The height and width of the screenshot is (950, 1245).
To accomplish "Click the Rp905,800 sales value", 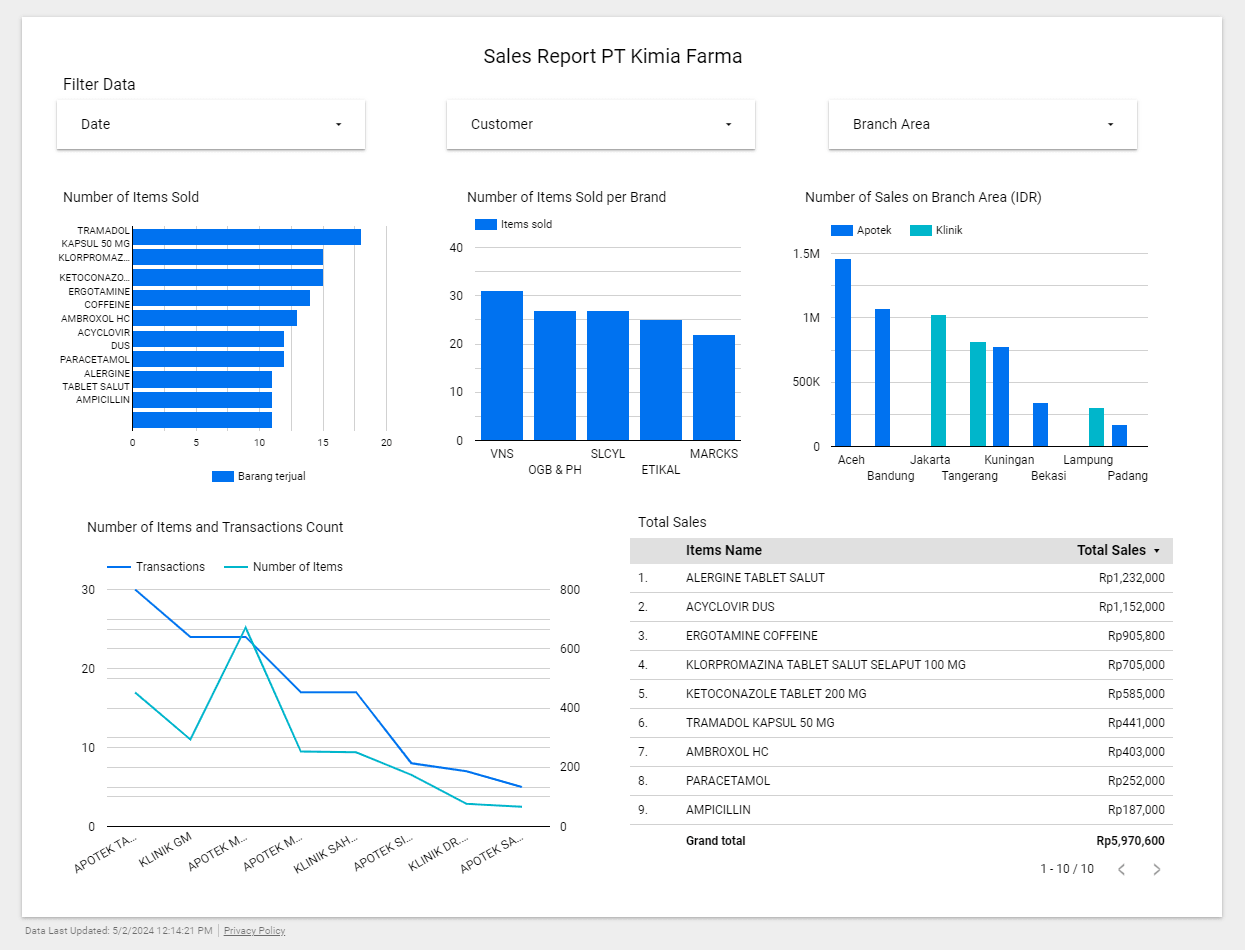I will [1136, 636].
